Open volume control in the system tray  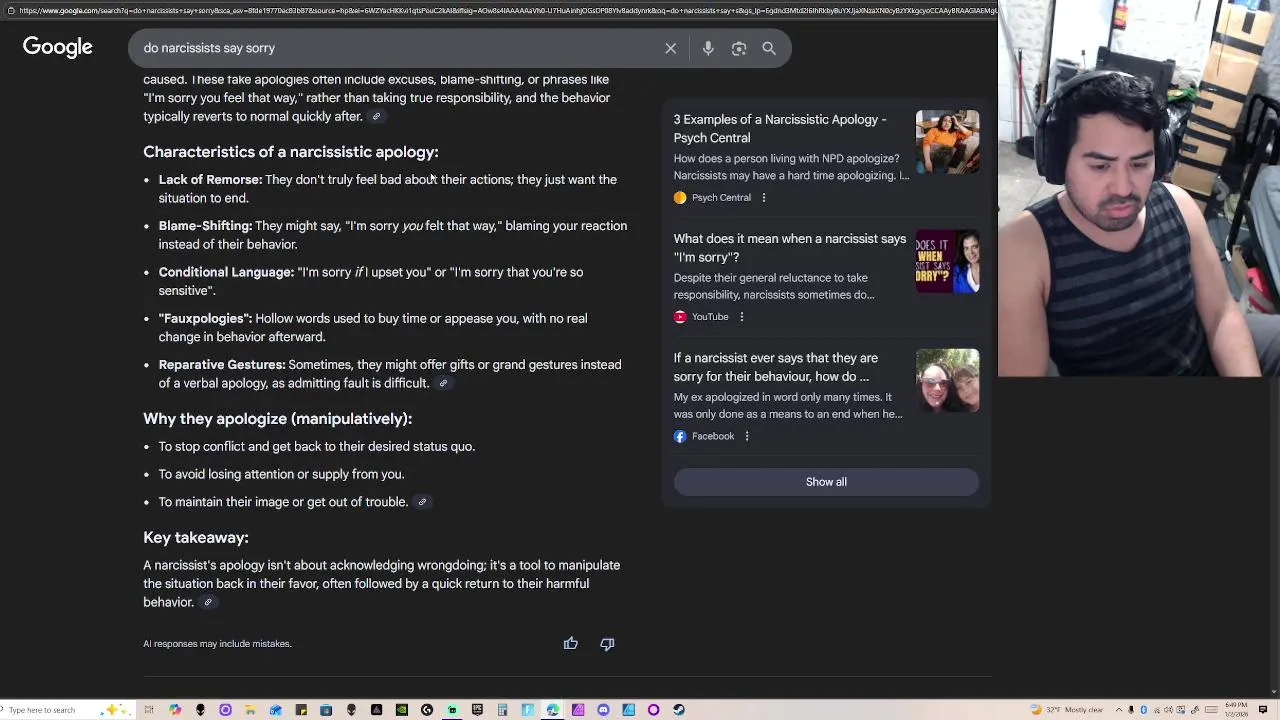point(1168,710)
